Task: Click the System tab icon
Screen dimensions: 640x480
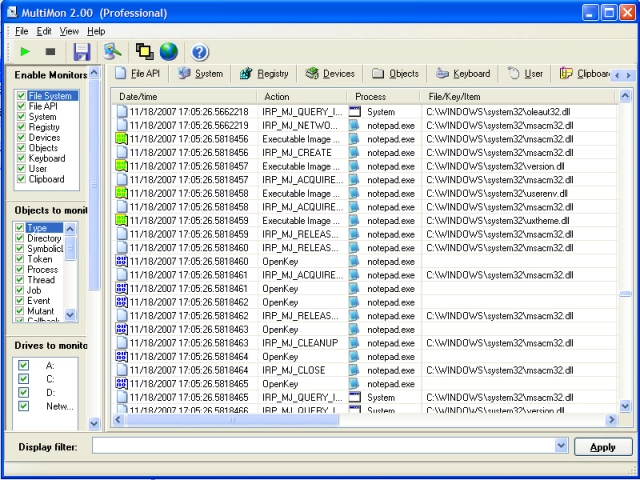Action: click(x=184, y=73)
